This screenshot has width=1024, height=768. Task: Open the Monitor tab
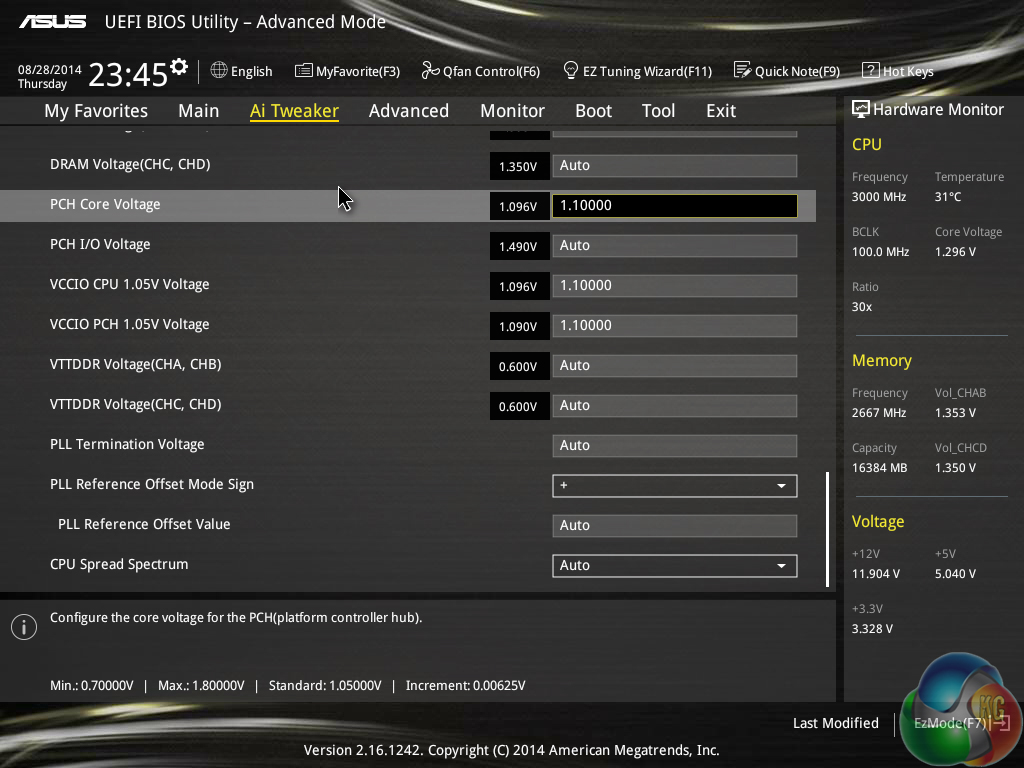[x=512, y=110]
